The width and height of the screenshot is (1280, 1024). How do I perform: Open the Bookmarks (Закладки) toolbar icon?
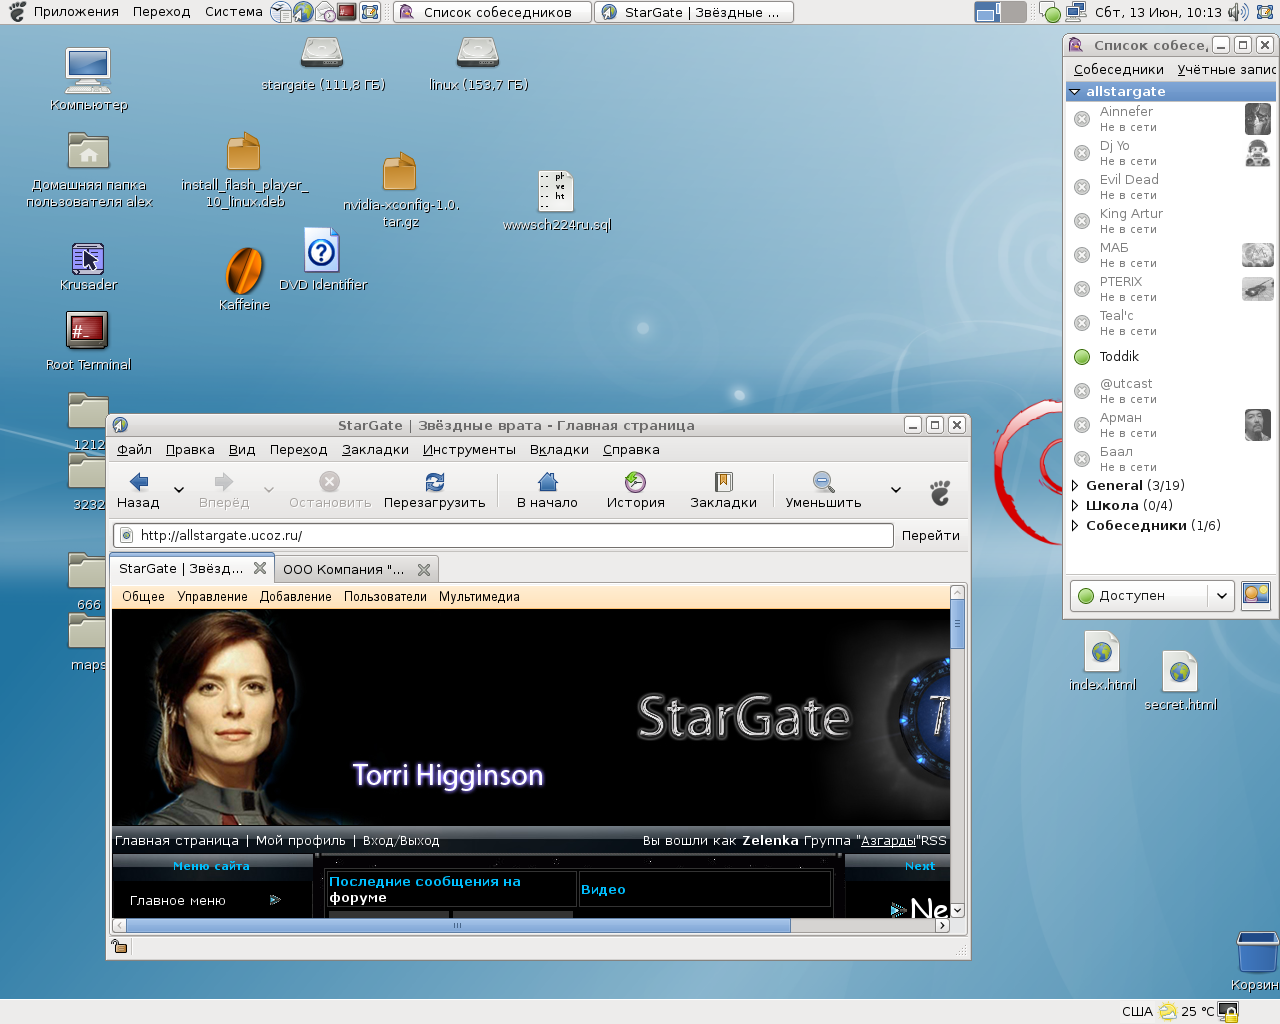(723, 482)
